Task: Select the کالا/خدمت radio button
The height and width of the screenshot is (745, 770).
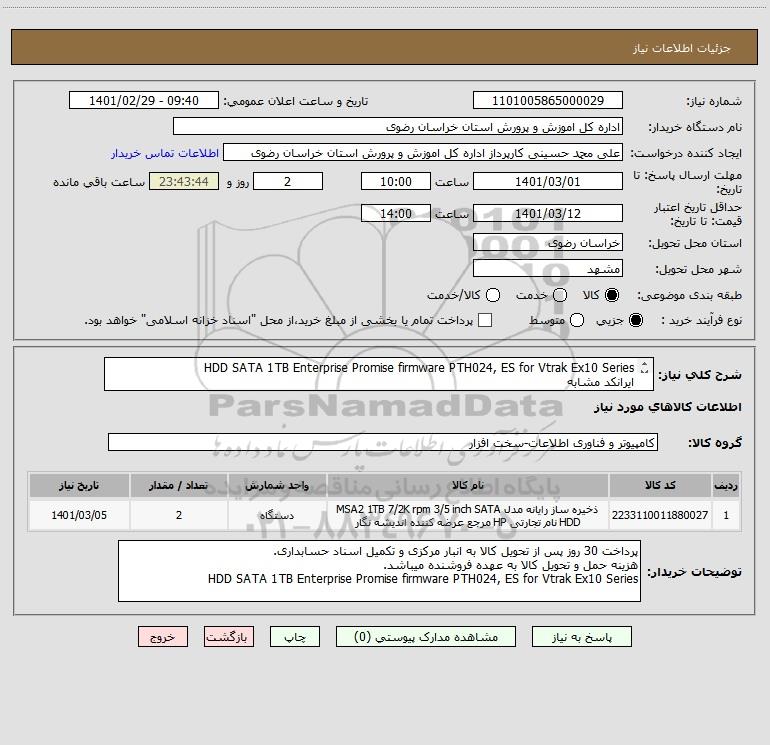Action: [493, 295]
